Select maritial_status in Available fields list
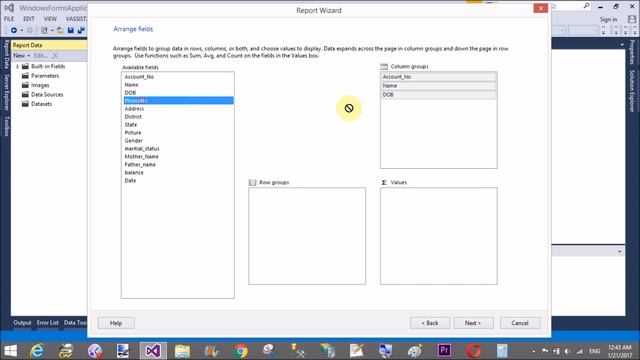 coord(178,149)
